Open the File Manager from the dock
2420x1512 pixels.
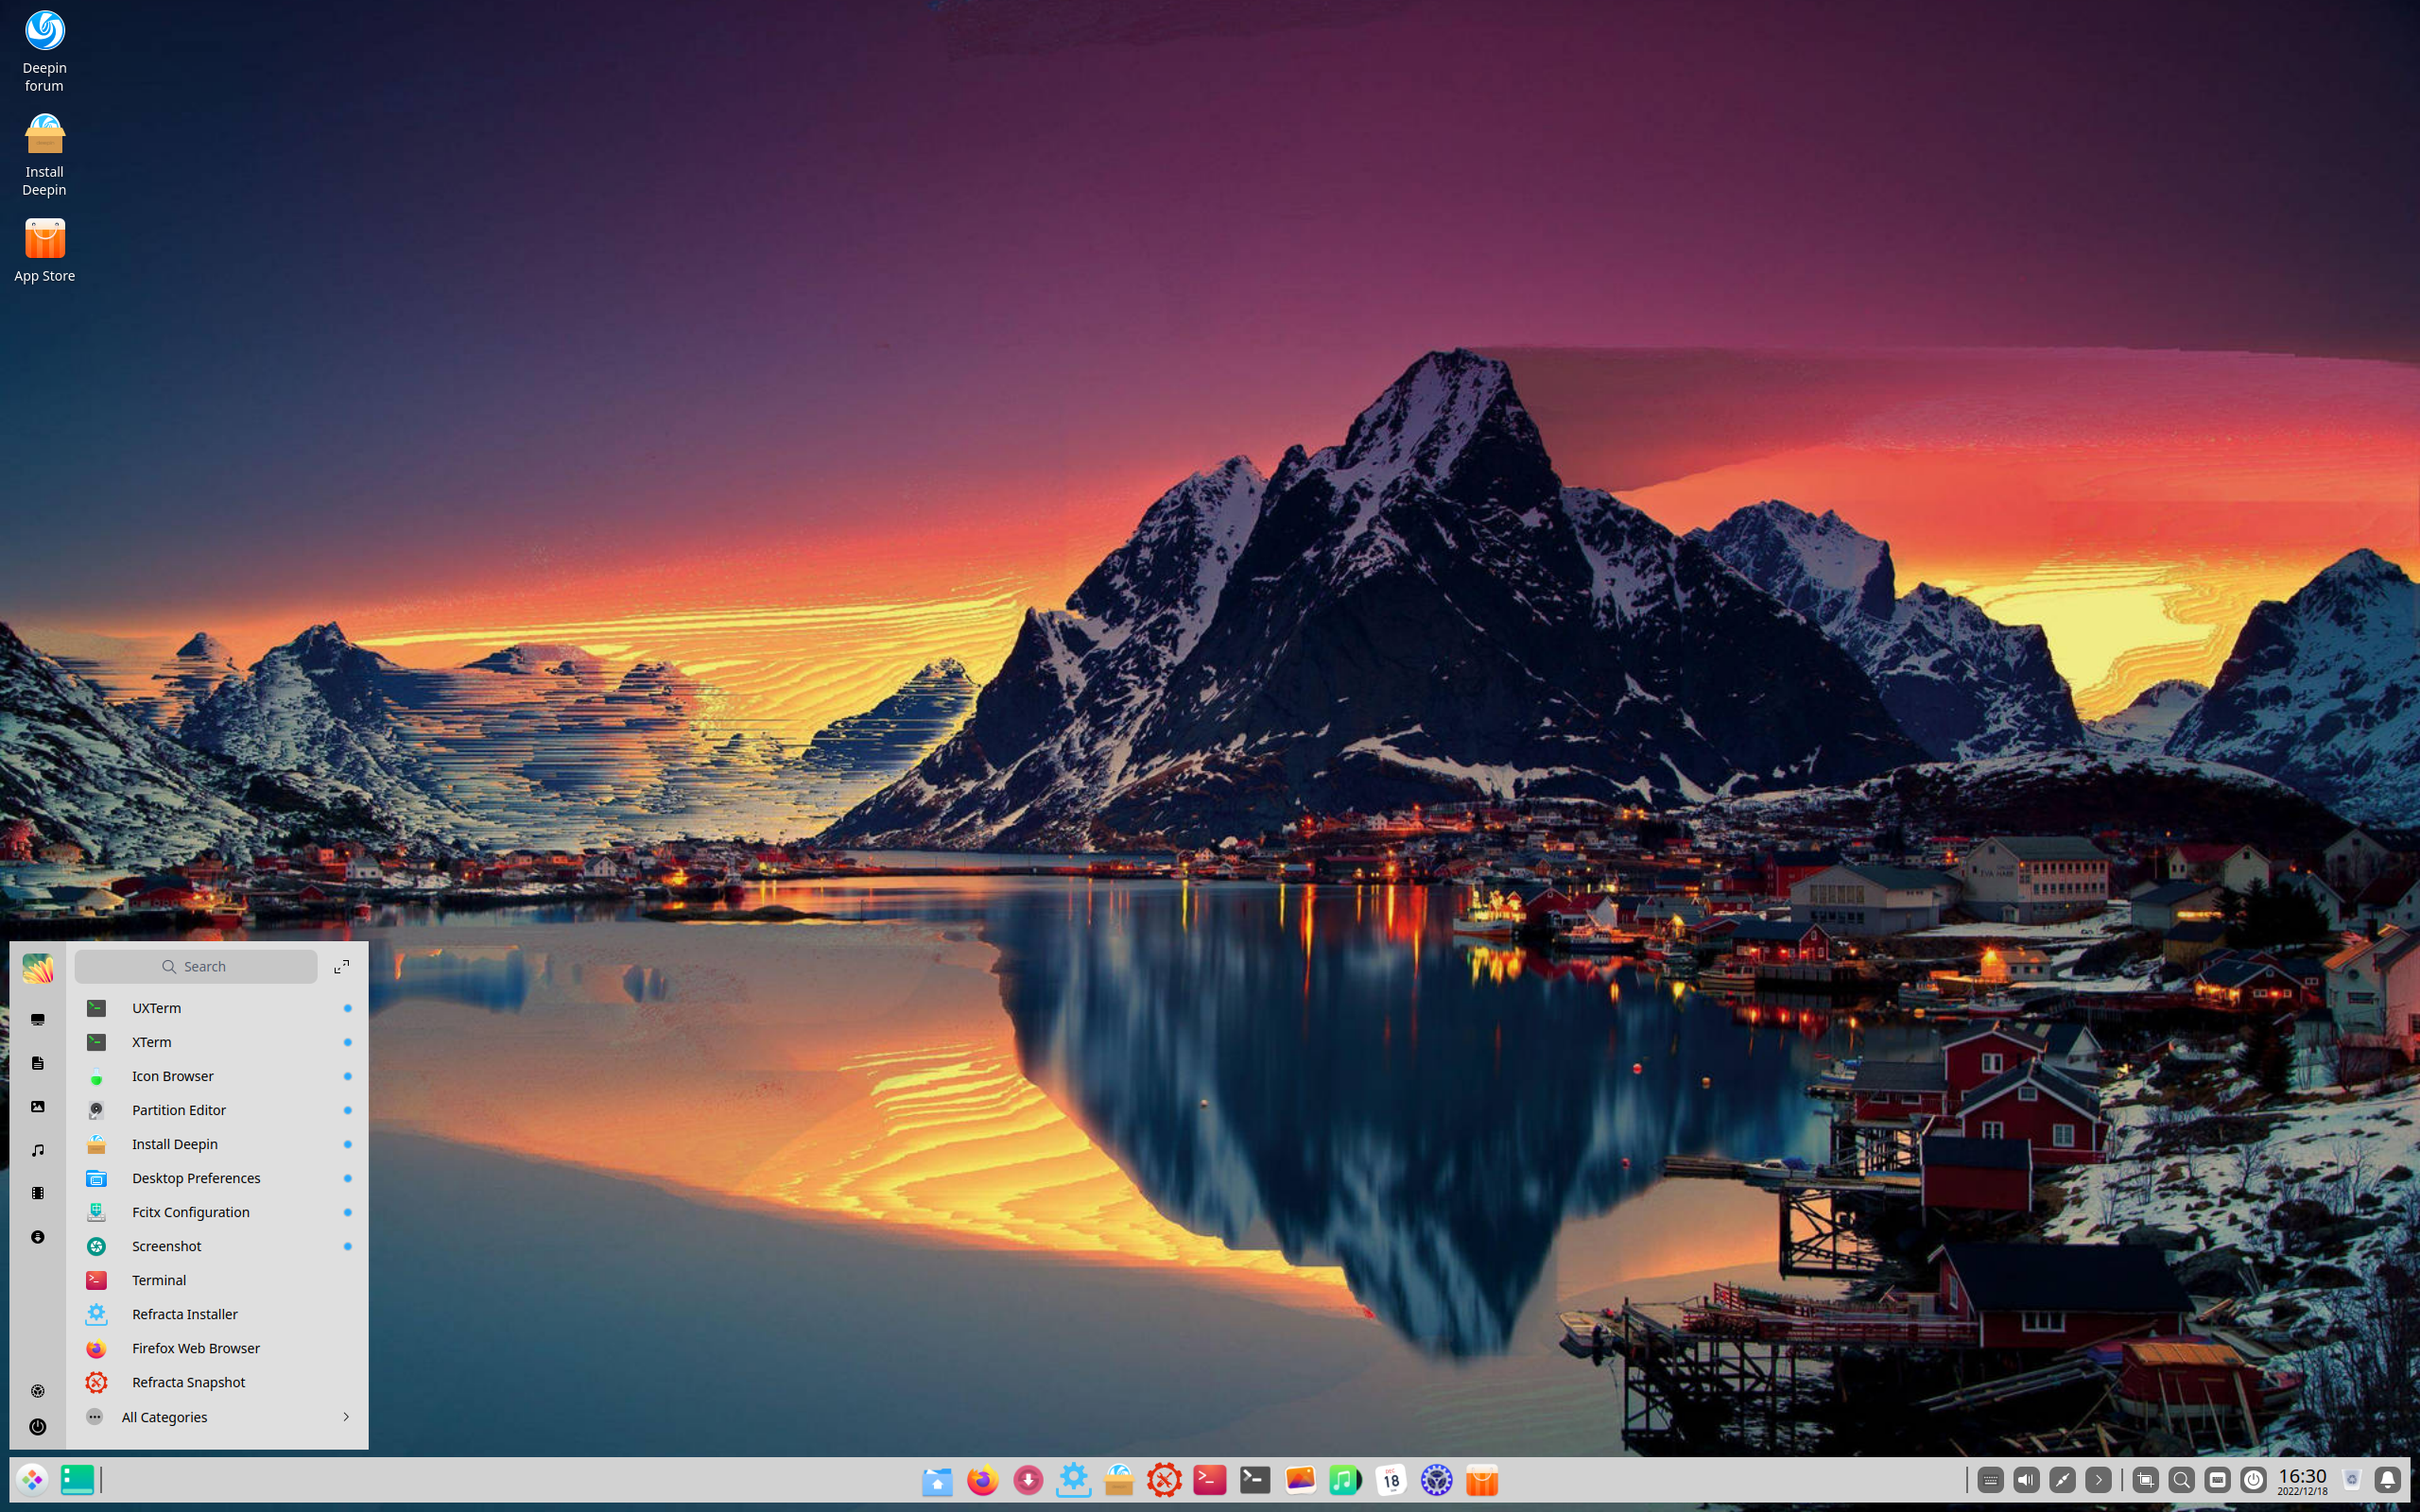(x=937, y=1480)
